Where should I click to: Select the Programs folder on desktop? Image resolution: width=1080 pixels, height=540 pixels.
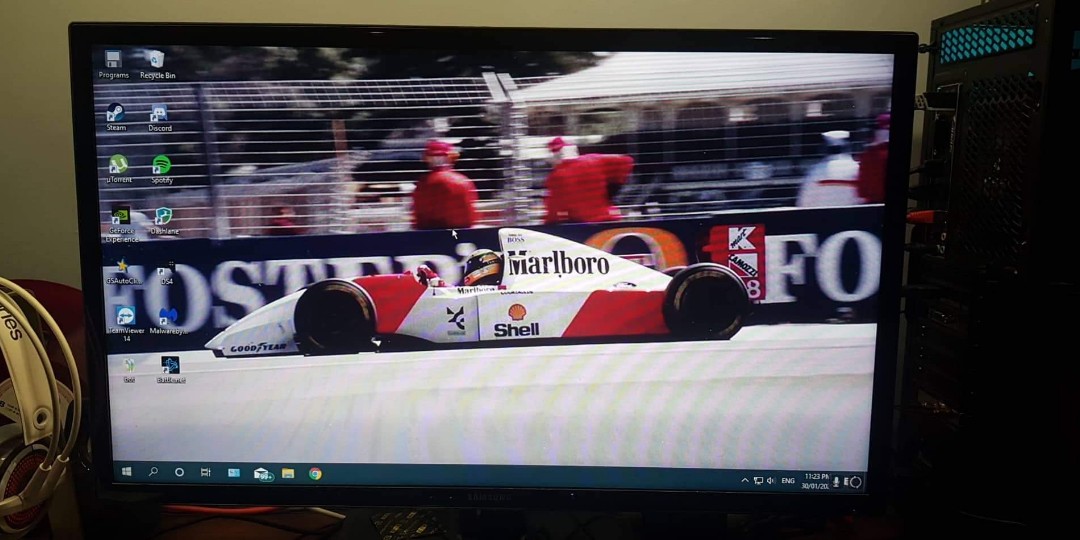coord(113,60)
